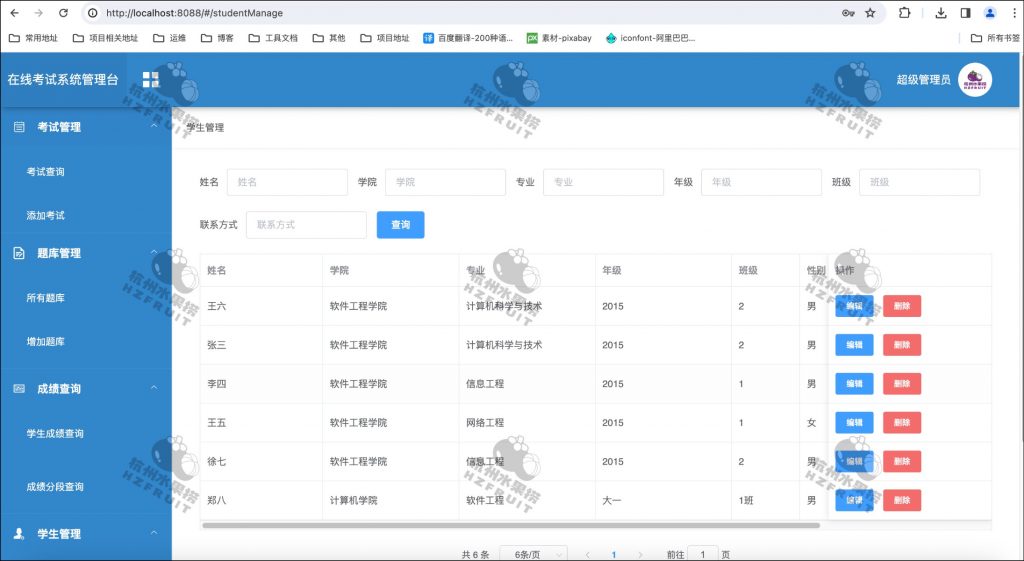1024x561 pixels.
Task: Open the browser extensions puzzle icon
Action: click(904, 13)
